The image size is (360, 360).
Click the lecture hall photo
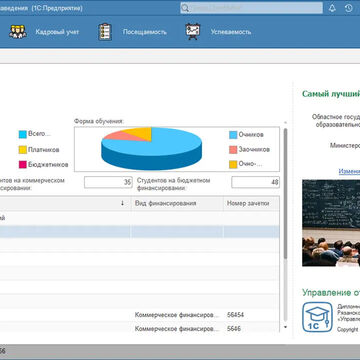click(x=331, y=223)
